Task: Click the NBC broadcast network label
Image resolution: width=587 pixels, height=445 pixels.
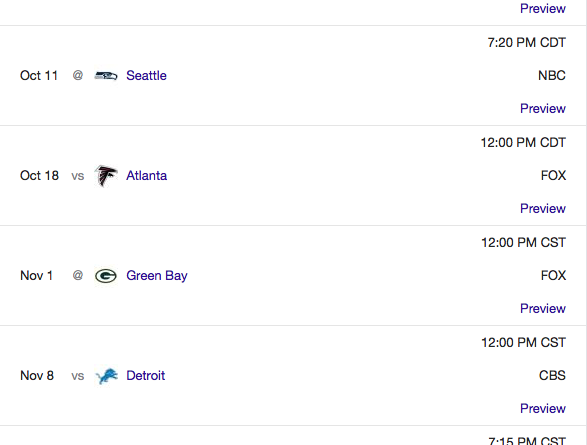Action: 552,76
